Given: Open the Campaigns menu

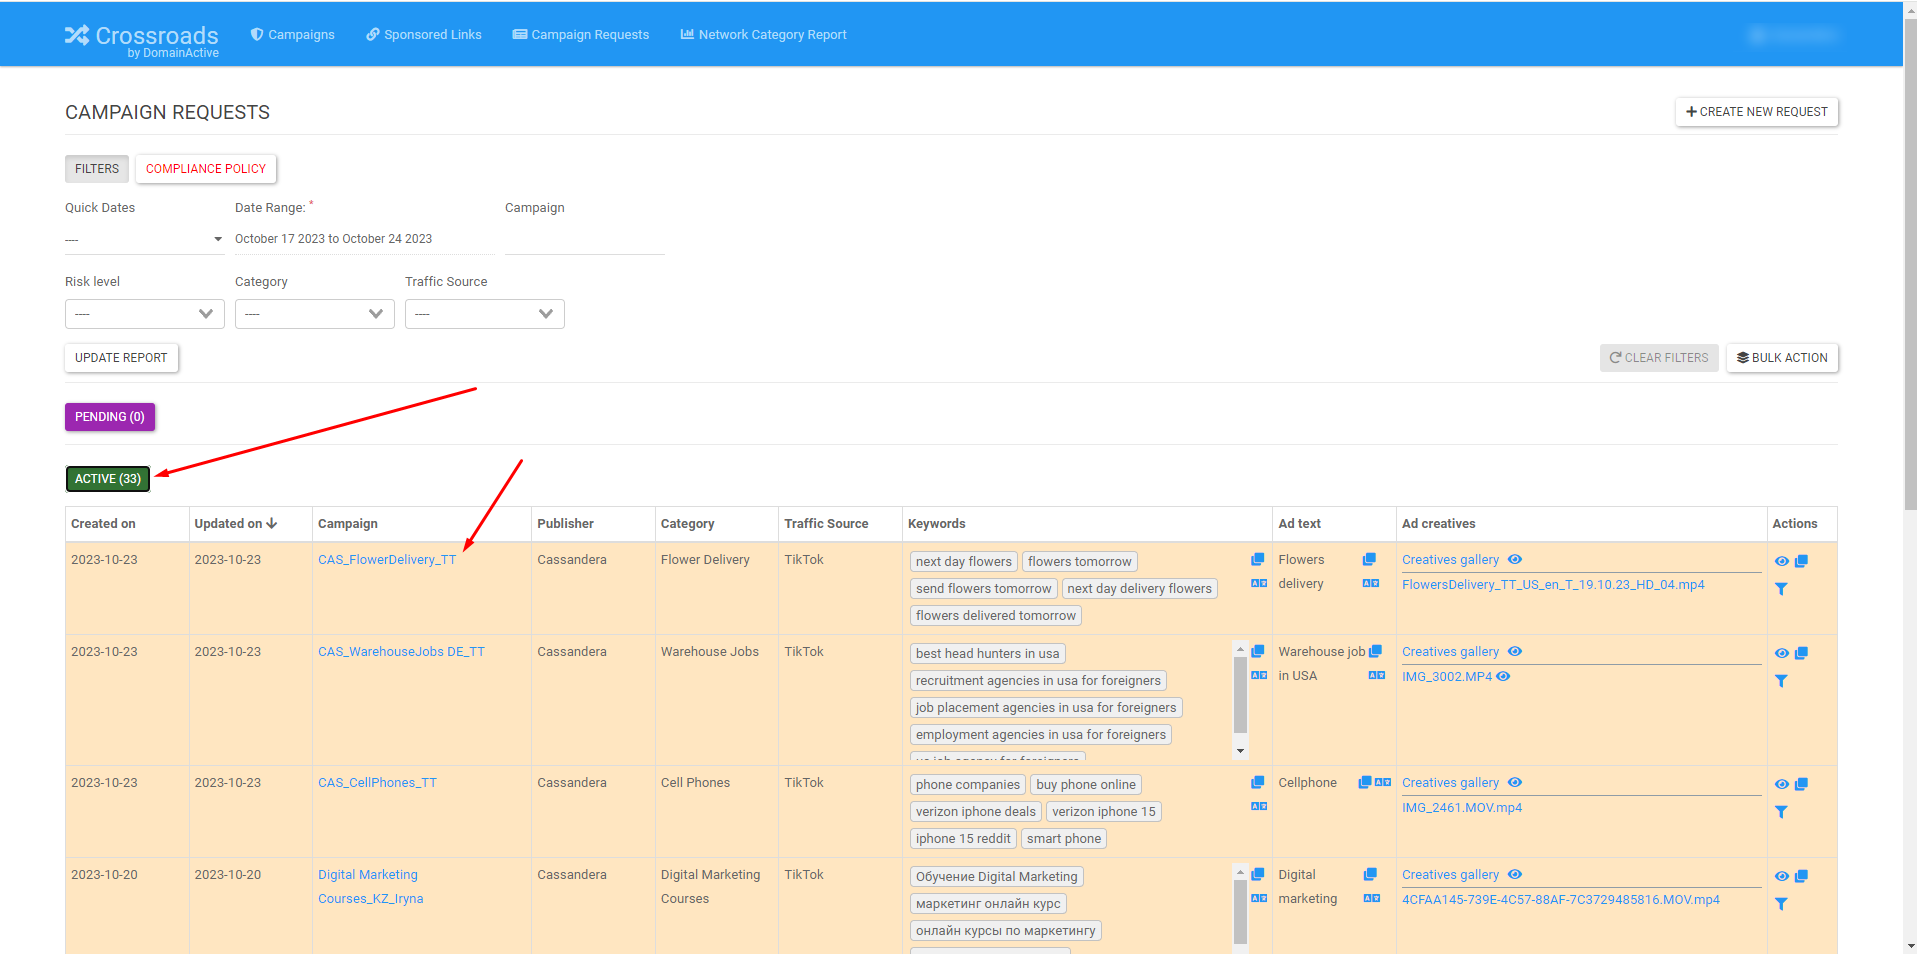Looking at the screenshot, I should coord(293,34).
